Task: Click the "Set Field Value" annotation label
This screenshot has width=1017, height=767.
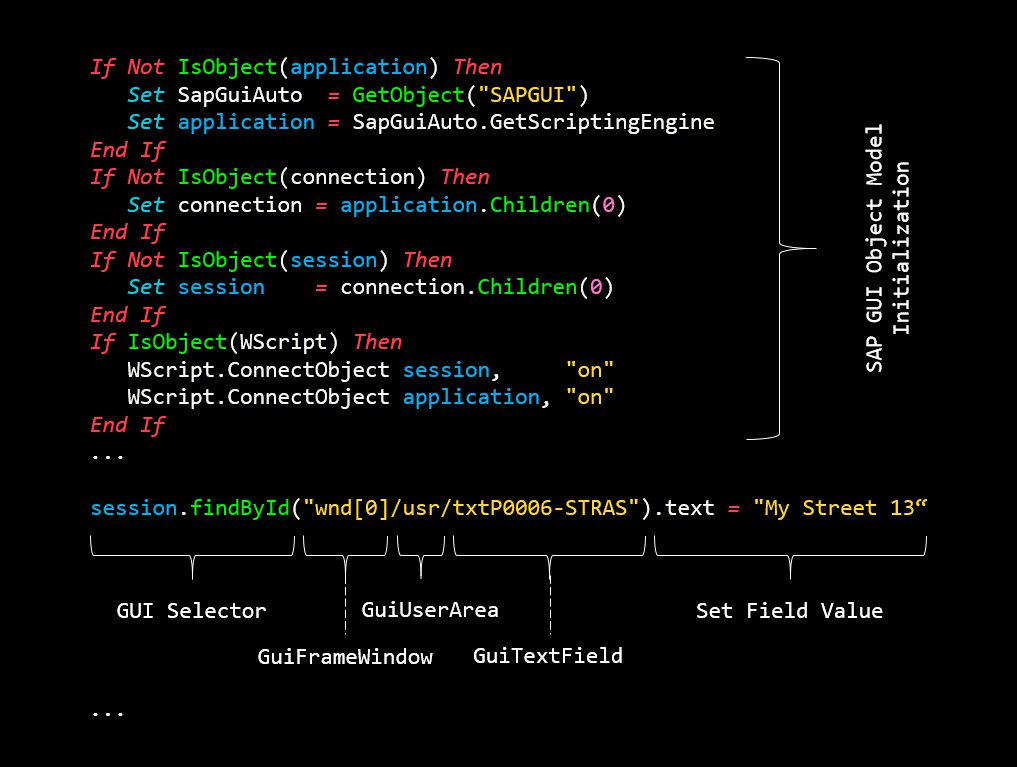Action: (x=789, y=611)
